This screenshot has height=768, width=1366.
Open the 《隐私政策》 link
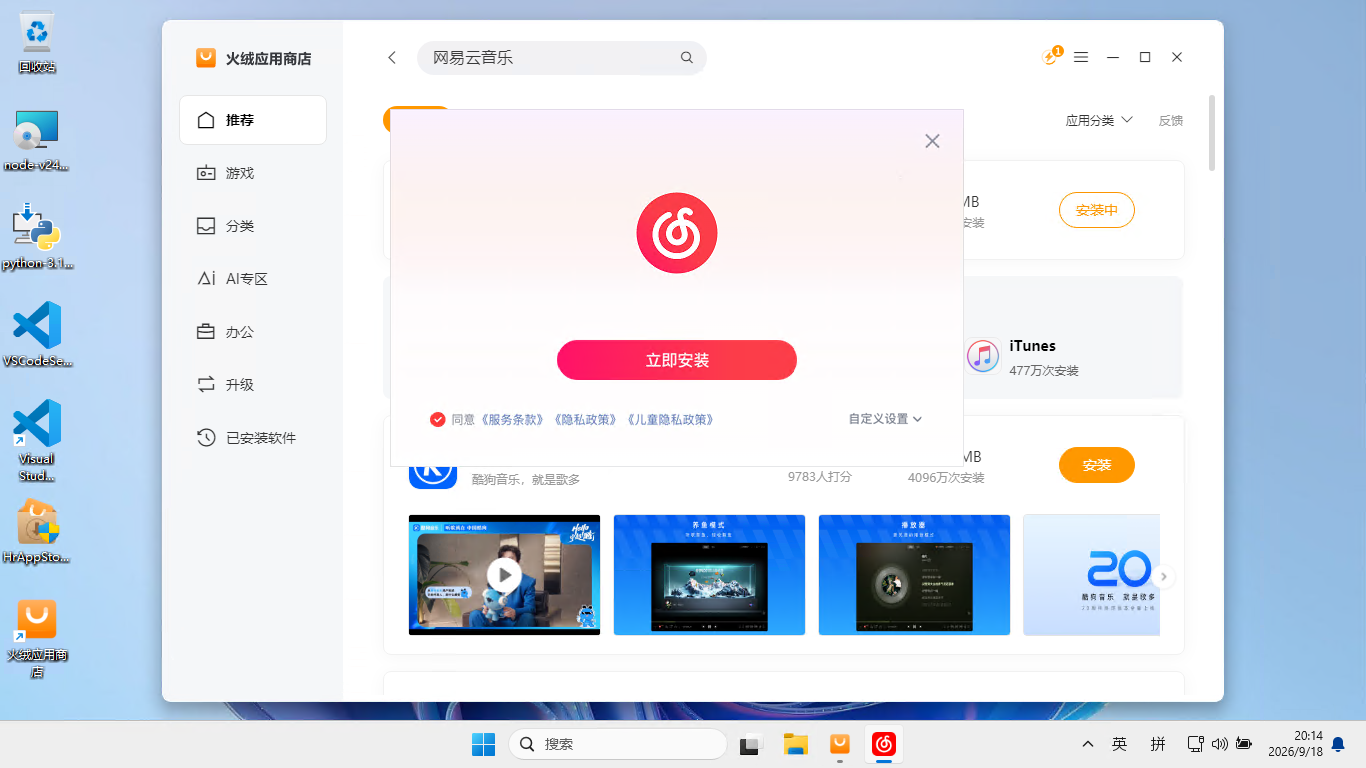pyautogui.click(x=586, y=419)
